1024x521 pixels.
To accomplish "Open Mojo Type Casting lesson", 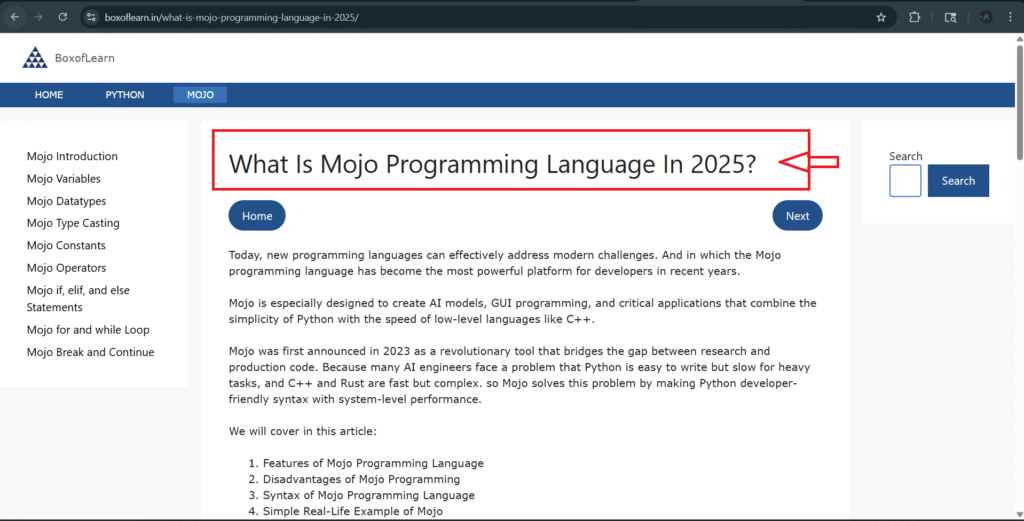I will (x=73, y=223).
